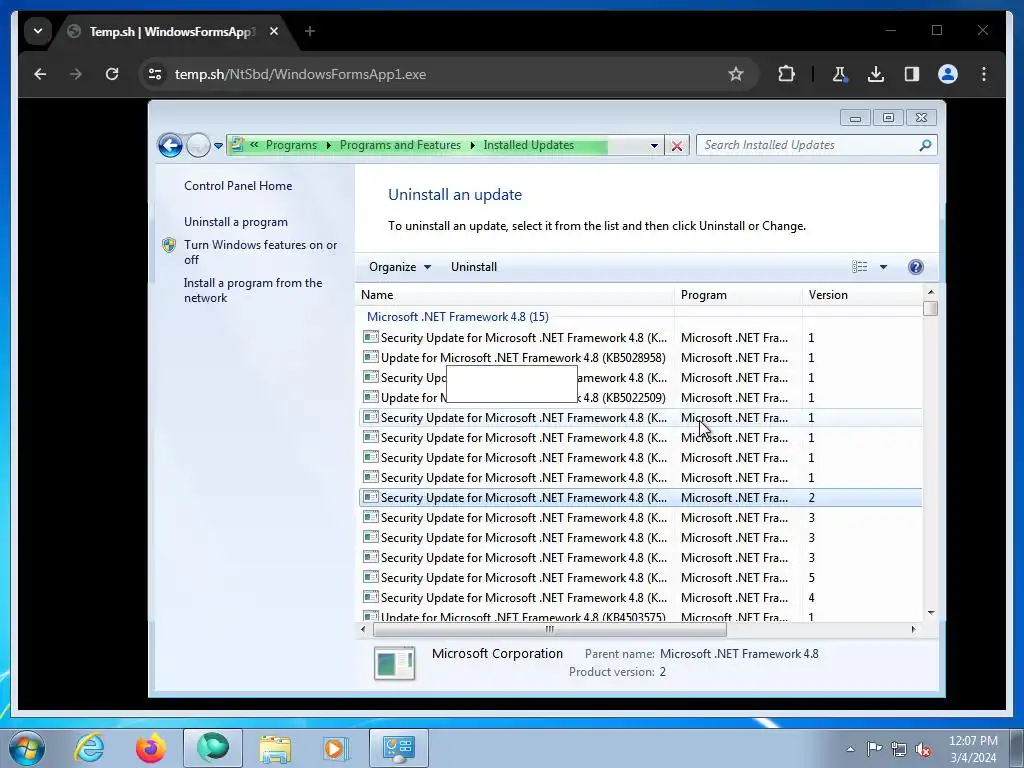Open Firefox from taskbar
Viewport: 1024px width, 768px height.
point(151,748)
